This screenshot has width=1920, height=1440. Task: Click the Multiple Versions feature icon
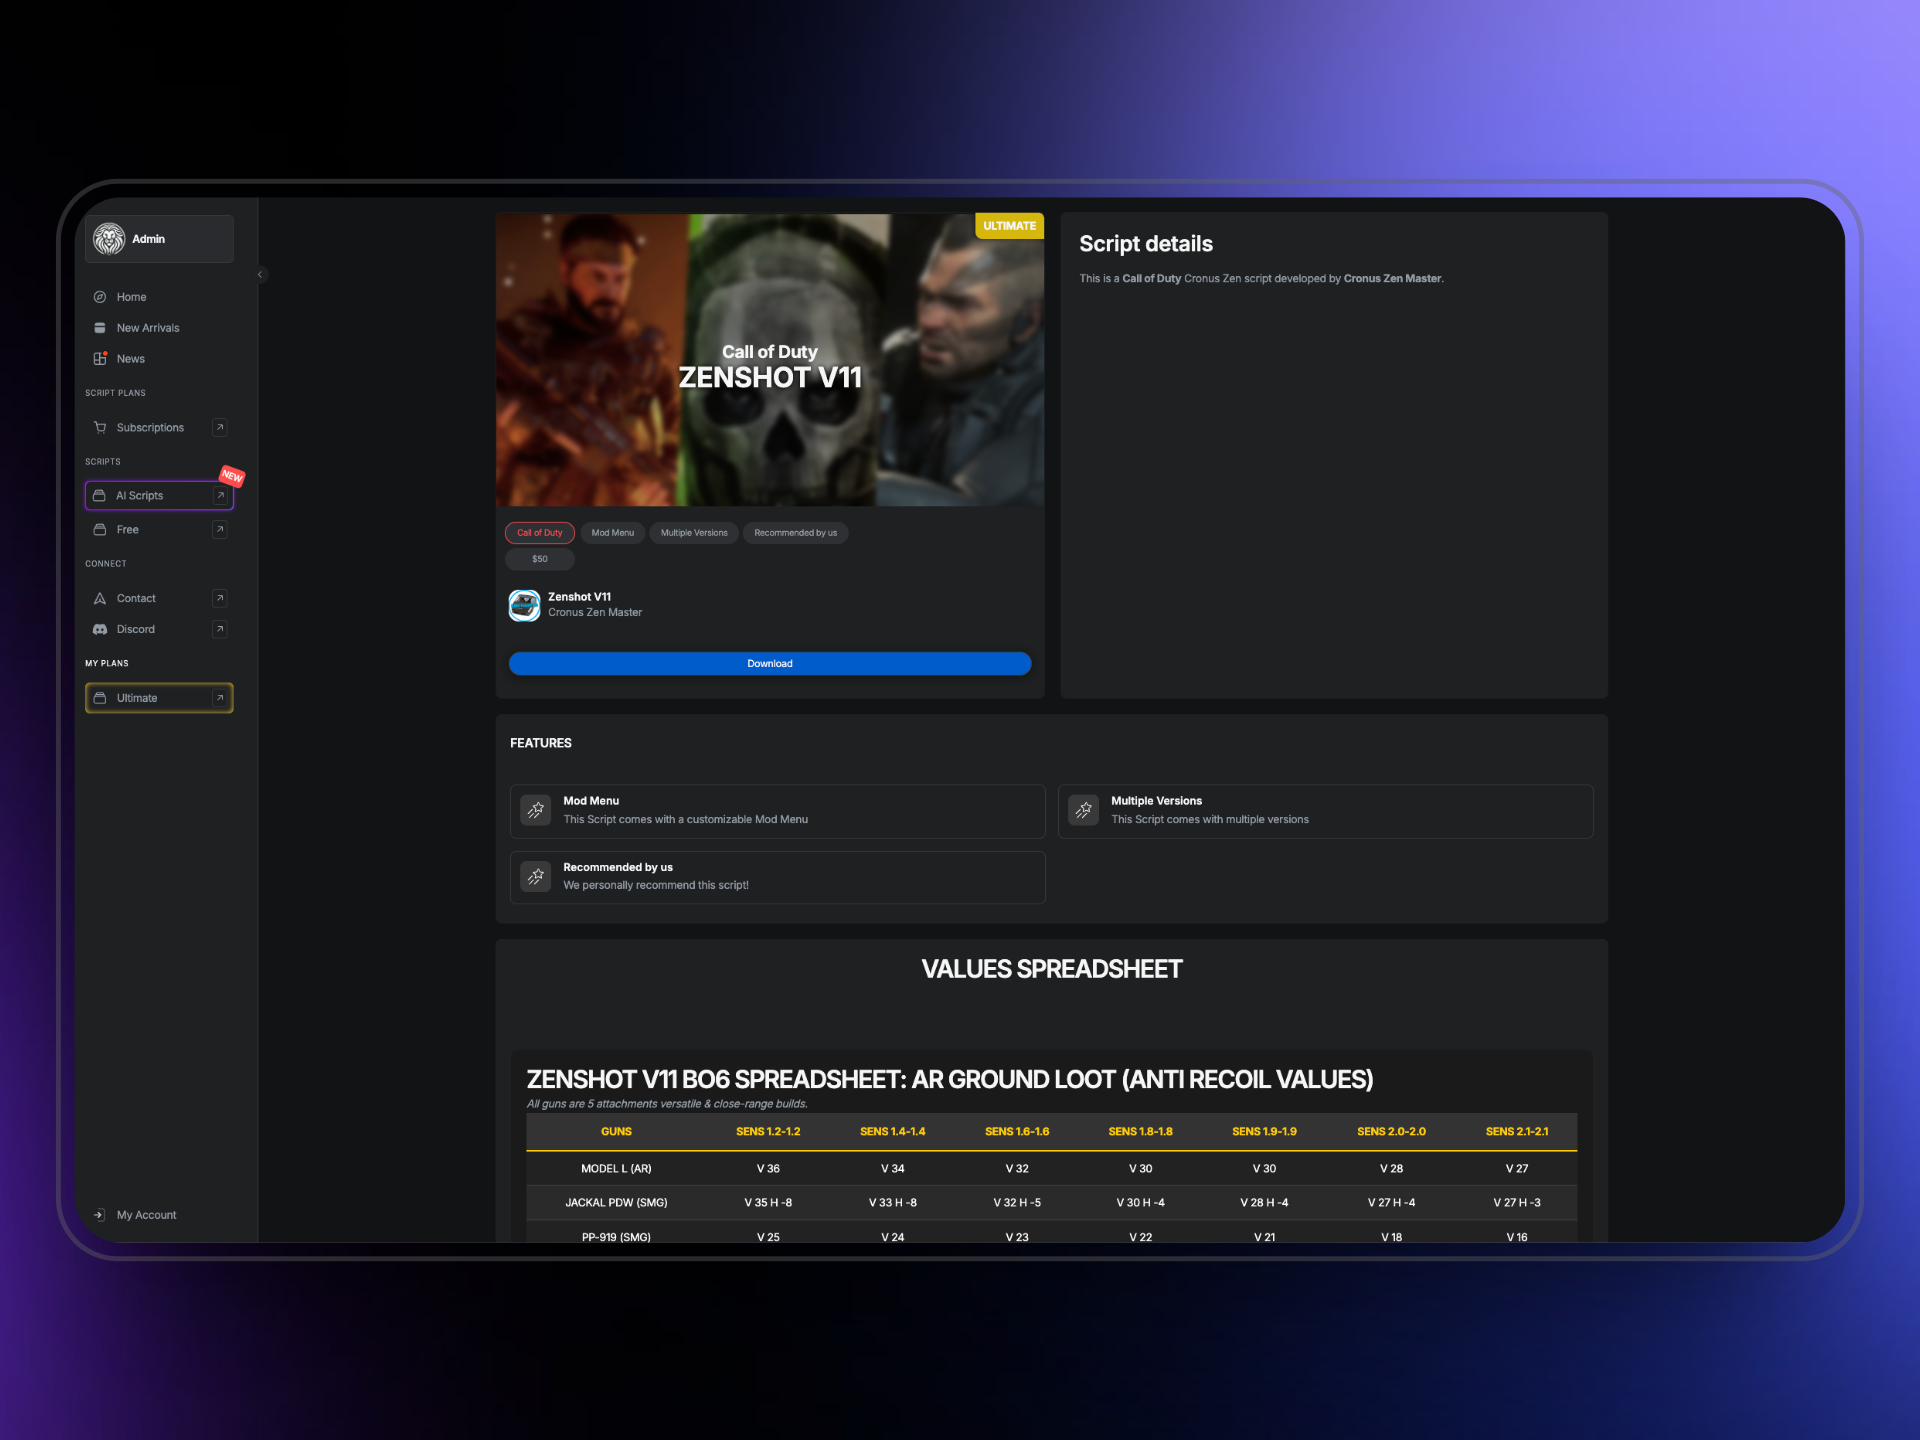point(1084,810)
